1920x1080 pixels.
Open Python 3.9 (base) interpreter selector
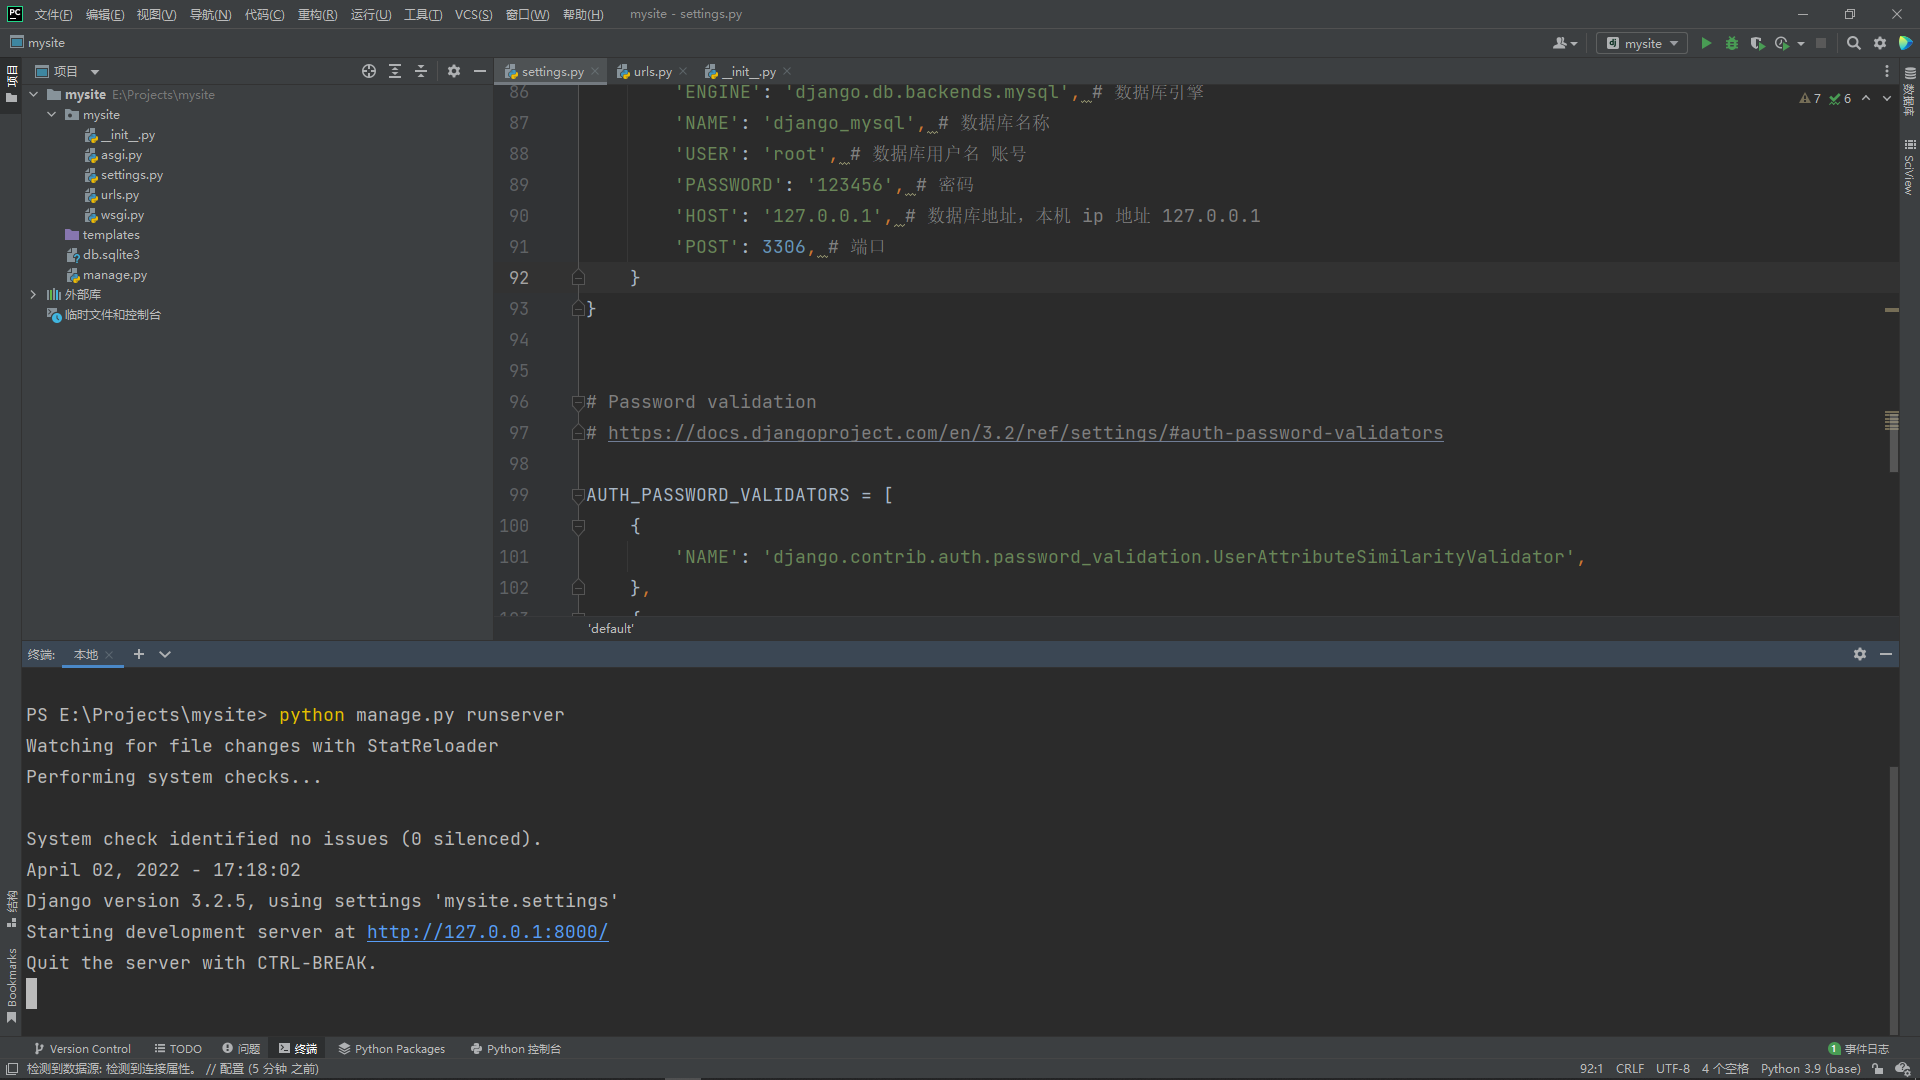[x=1810, y=1069]
